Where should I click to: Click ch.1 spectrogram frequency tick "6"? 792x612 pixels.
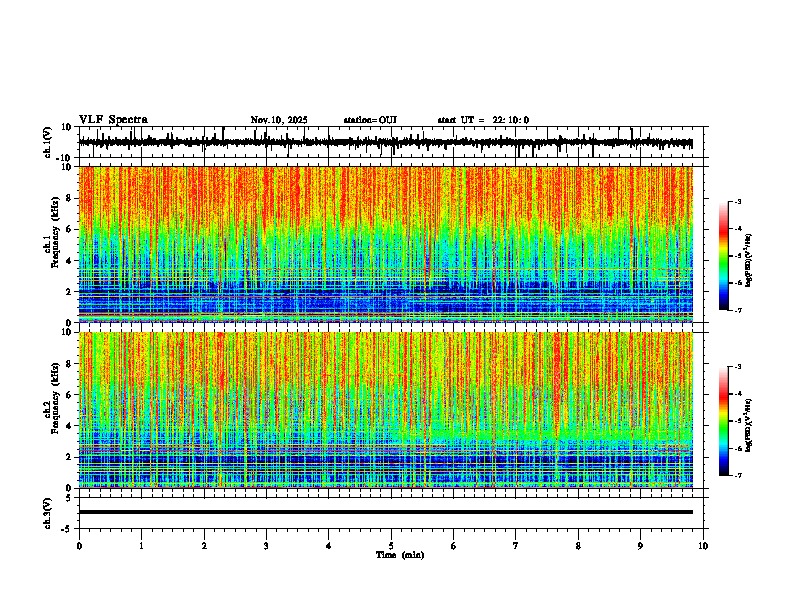click(70, 229)
